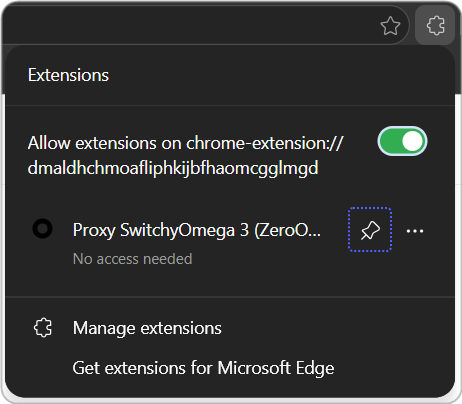Image resolution: width=462 pixels, height=404 pixels.
Task: Click the favorites star icon in address bar
Action: 390,26
